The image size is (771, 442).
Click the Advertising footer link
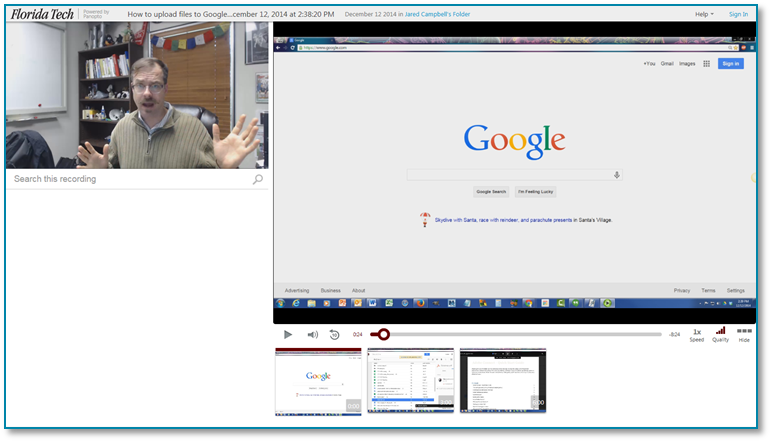297,291
